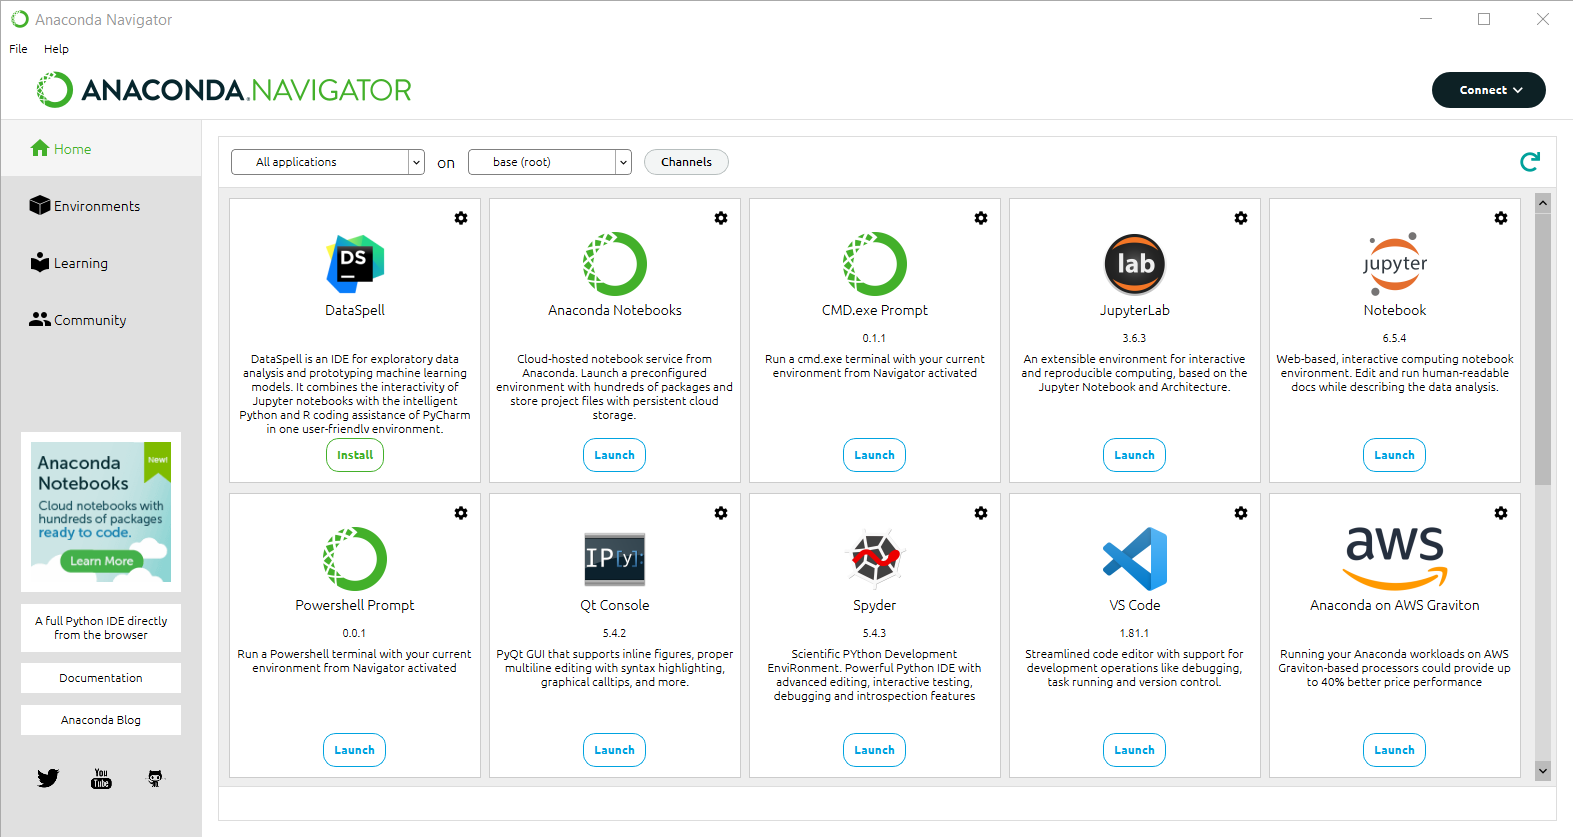Click the Channels button
This screenshot has width=1573, height=837.
(x=686, y=162)
